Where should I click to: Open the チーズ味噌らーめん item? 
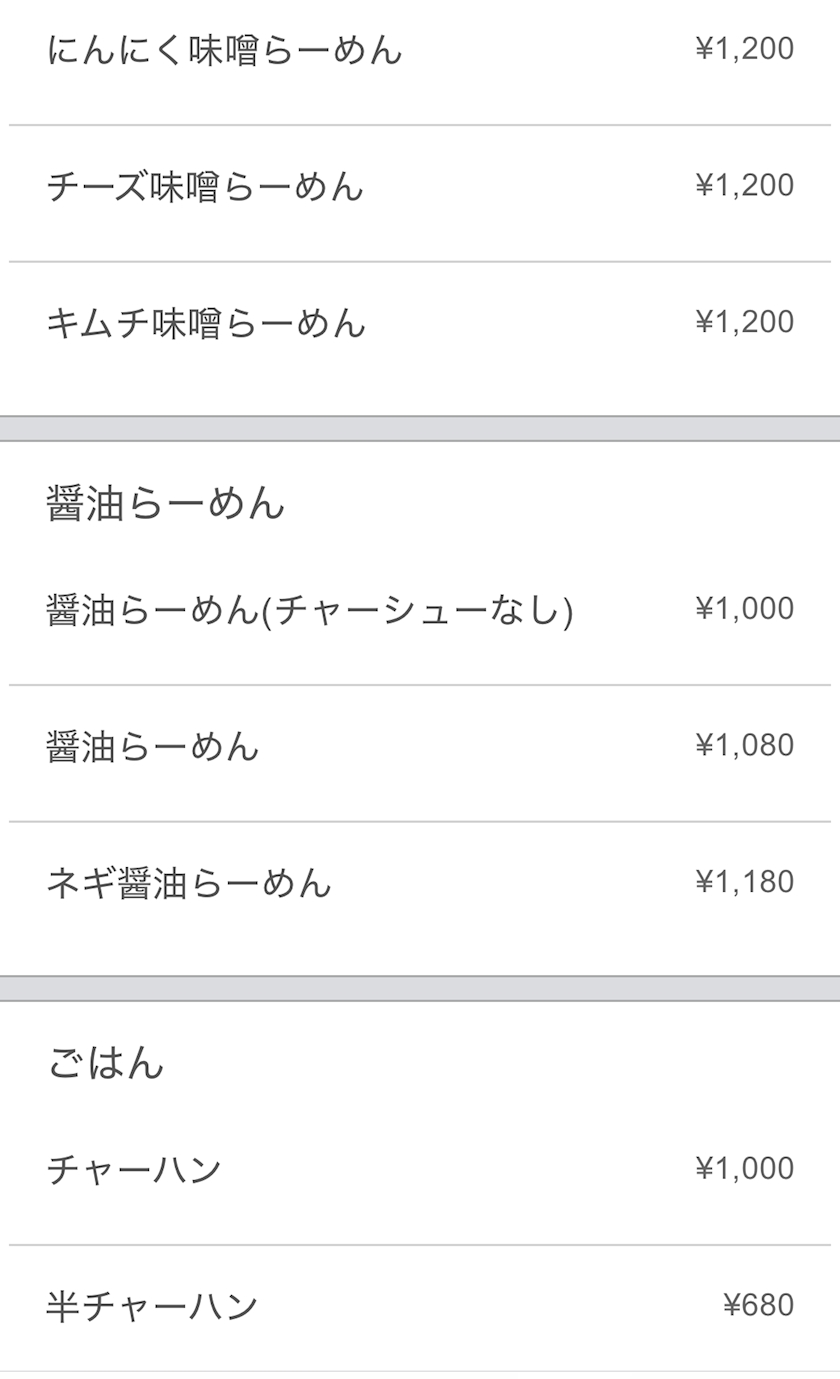tap(205, 186)
